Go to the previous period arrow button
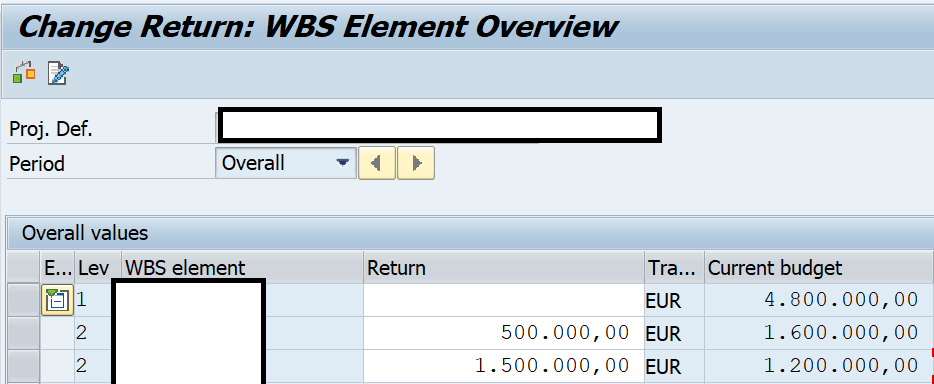The height and width of the screenshot is (384, 934). click(x=376, y=163)
